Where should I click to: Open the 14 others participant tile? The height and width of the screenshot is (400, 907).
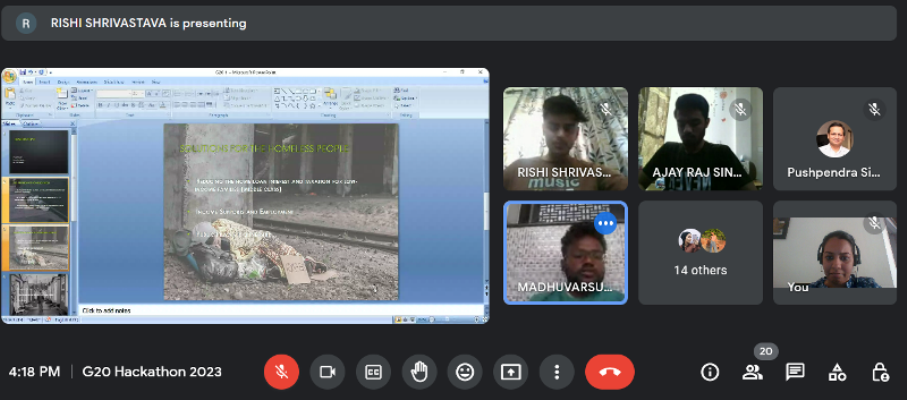pos(700,253)
